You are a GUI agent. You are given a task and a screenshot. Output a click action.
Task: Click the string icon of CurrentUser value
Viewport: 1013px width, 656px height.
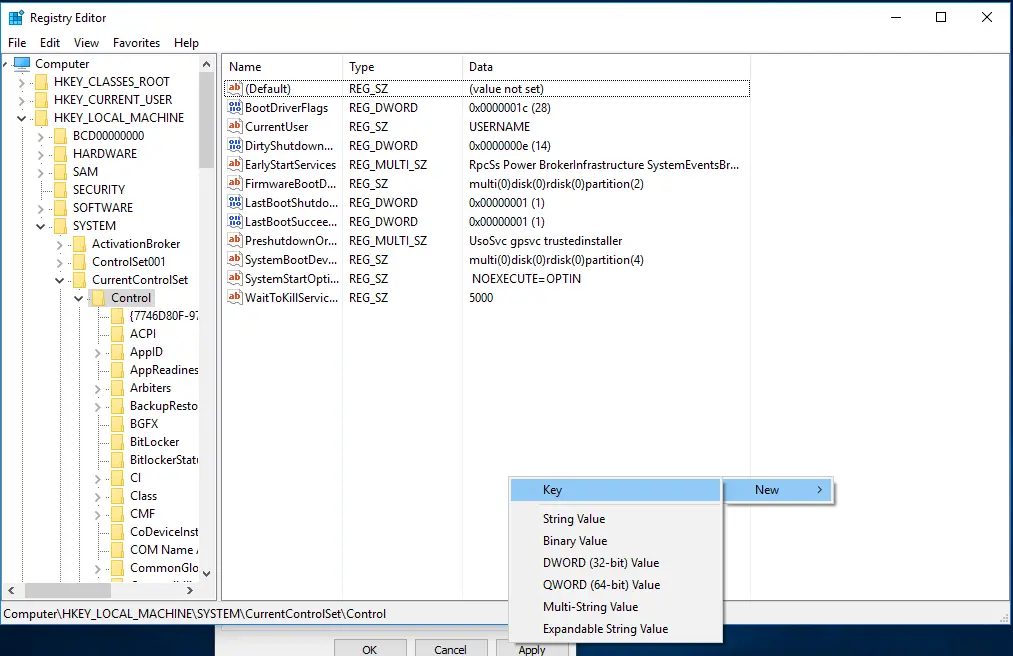[x=235, y=126]
